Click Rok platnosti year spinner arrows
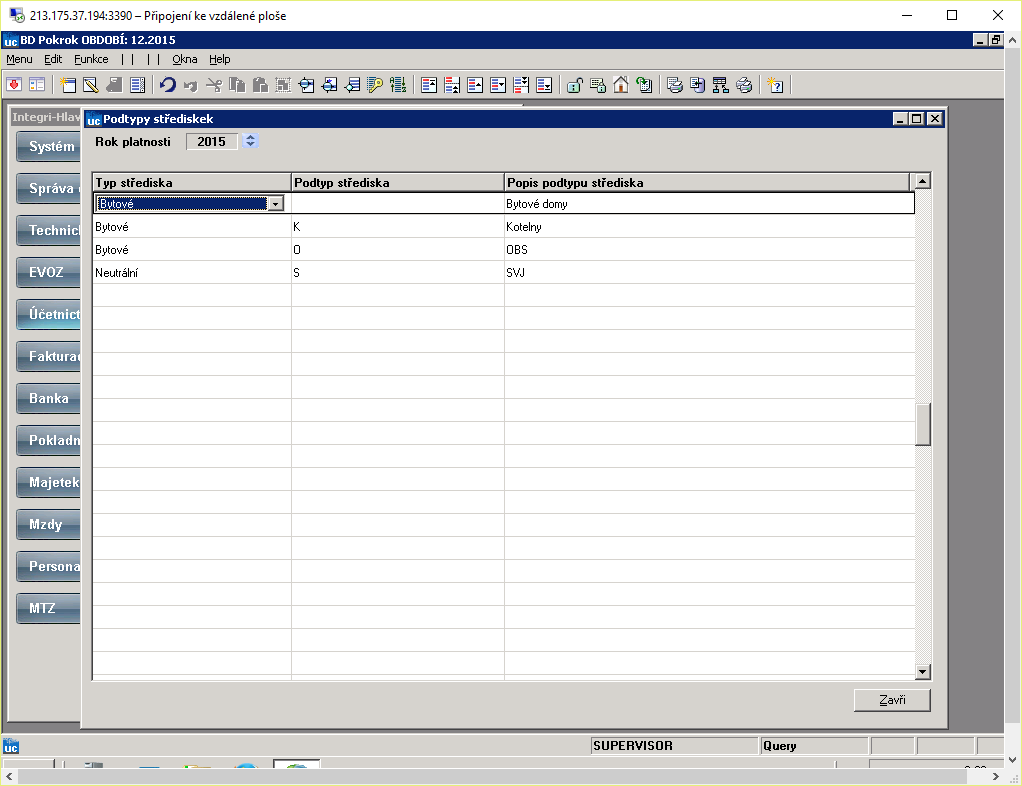The height and width of the screenshot is (786, 1022). (x=250, y=141)
